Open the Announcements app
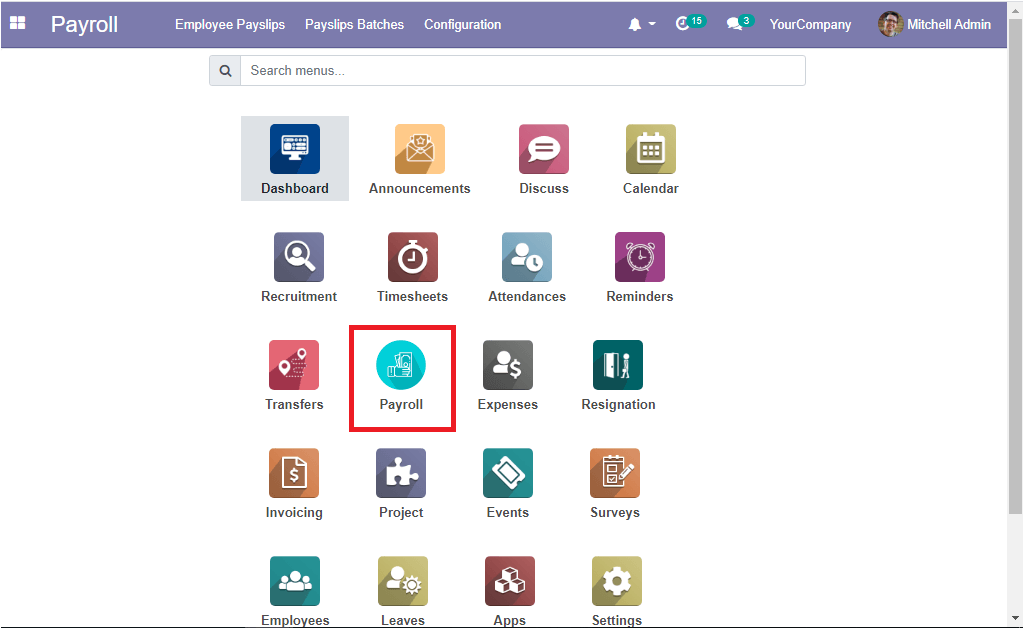The image size is (1024, 629). 419,150
